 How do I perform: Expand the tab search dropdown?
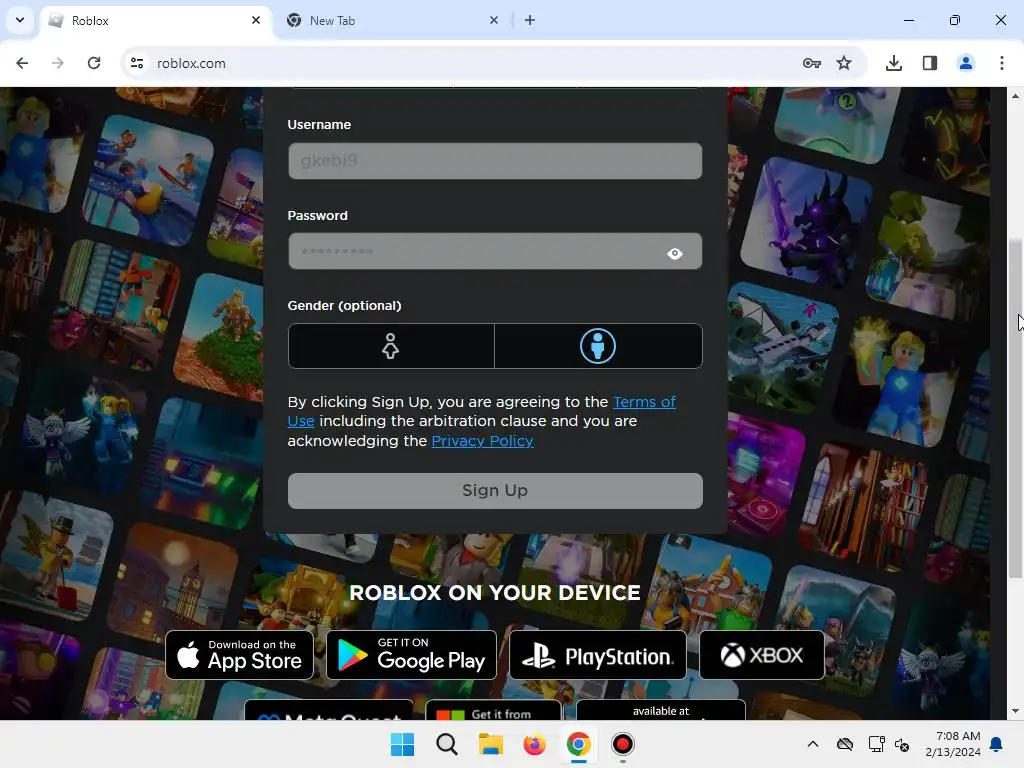[20, 20]
